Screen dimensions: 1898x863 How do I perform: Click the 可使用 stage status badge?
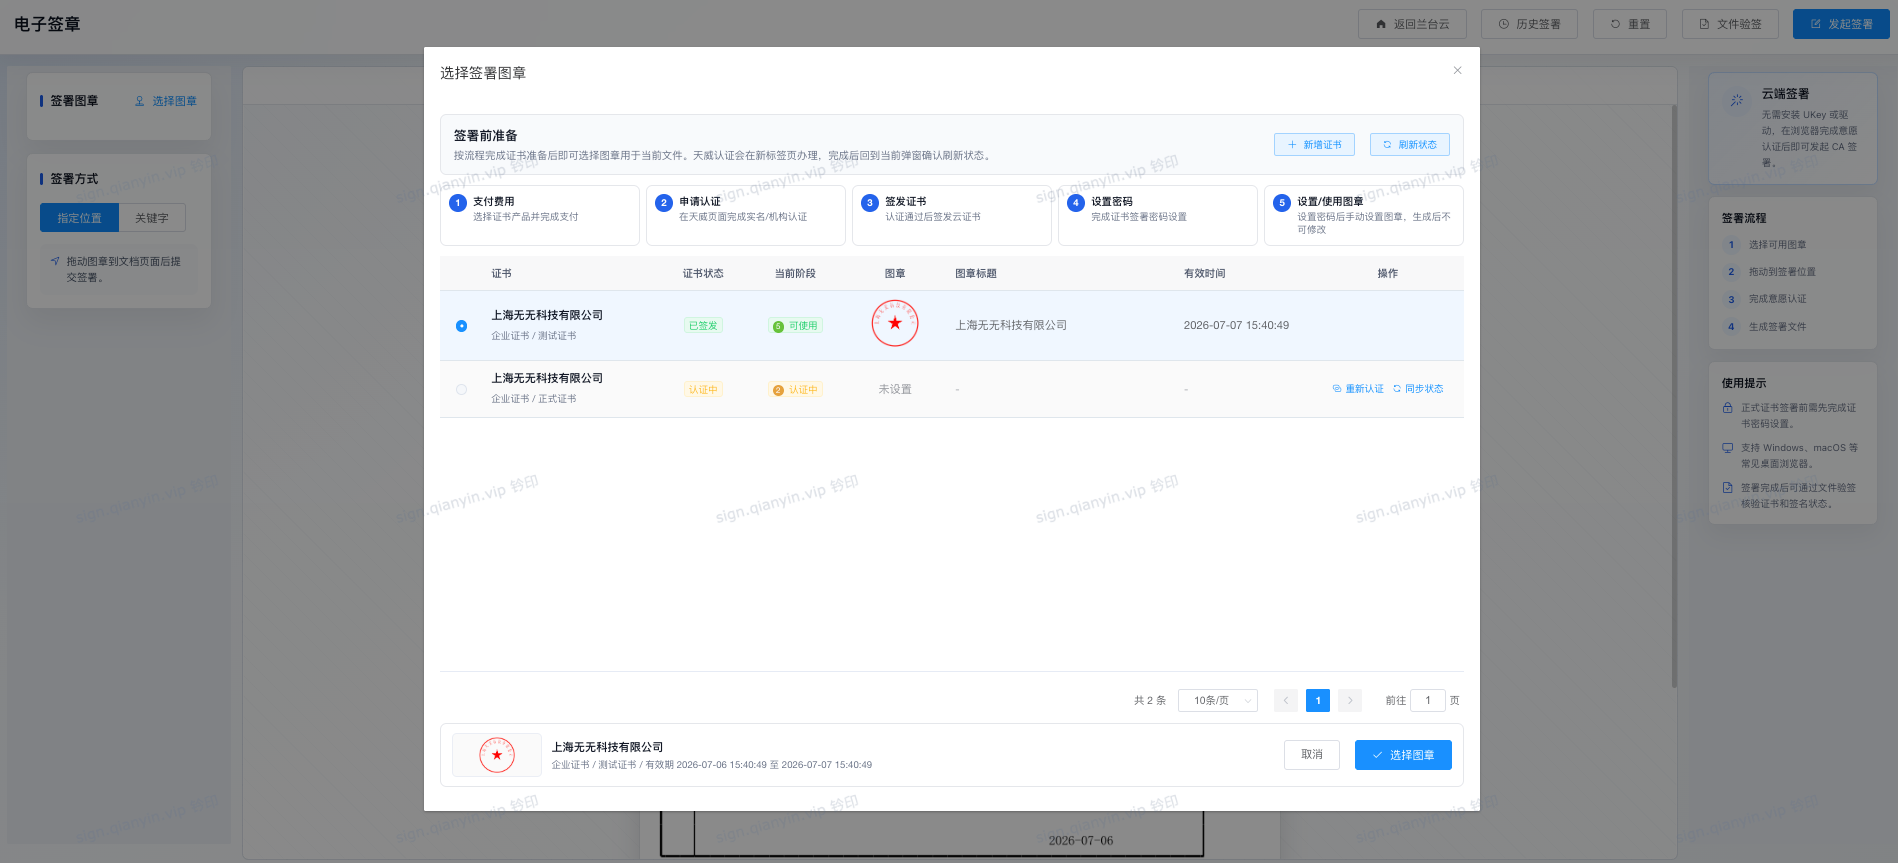[796, 326]
